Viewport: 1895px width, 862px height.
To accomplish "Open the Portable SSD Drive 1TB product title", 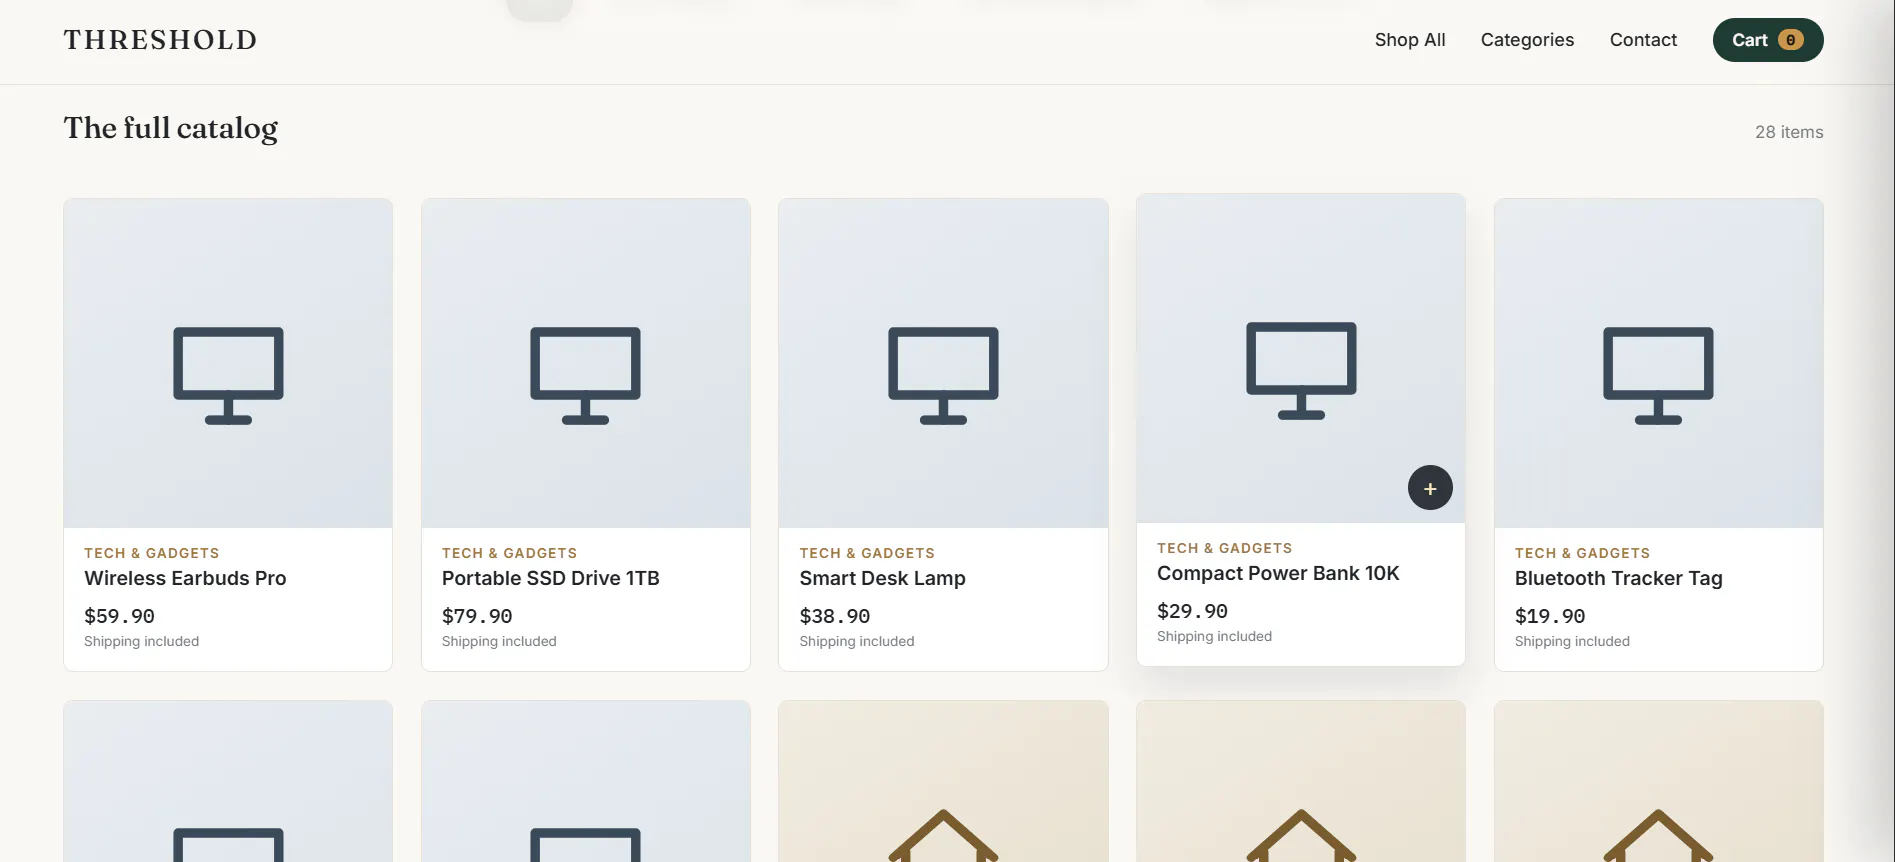I will click(551, 578).
